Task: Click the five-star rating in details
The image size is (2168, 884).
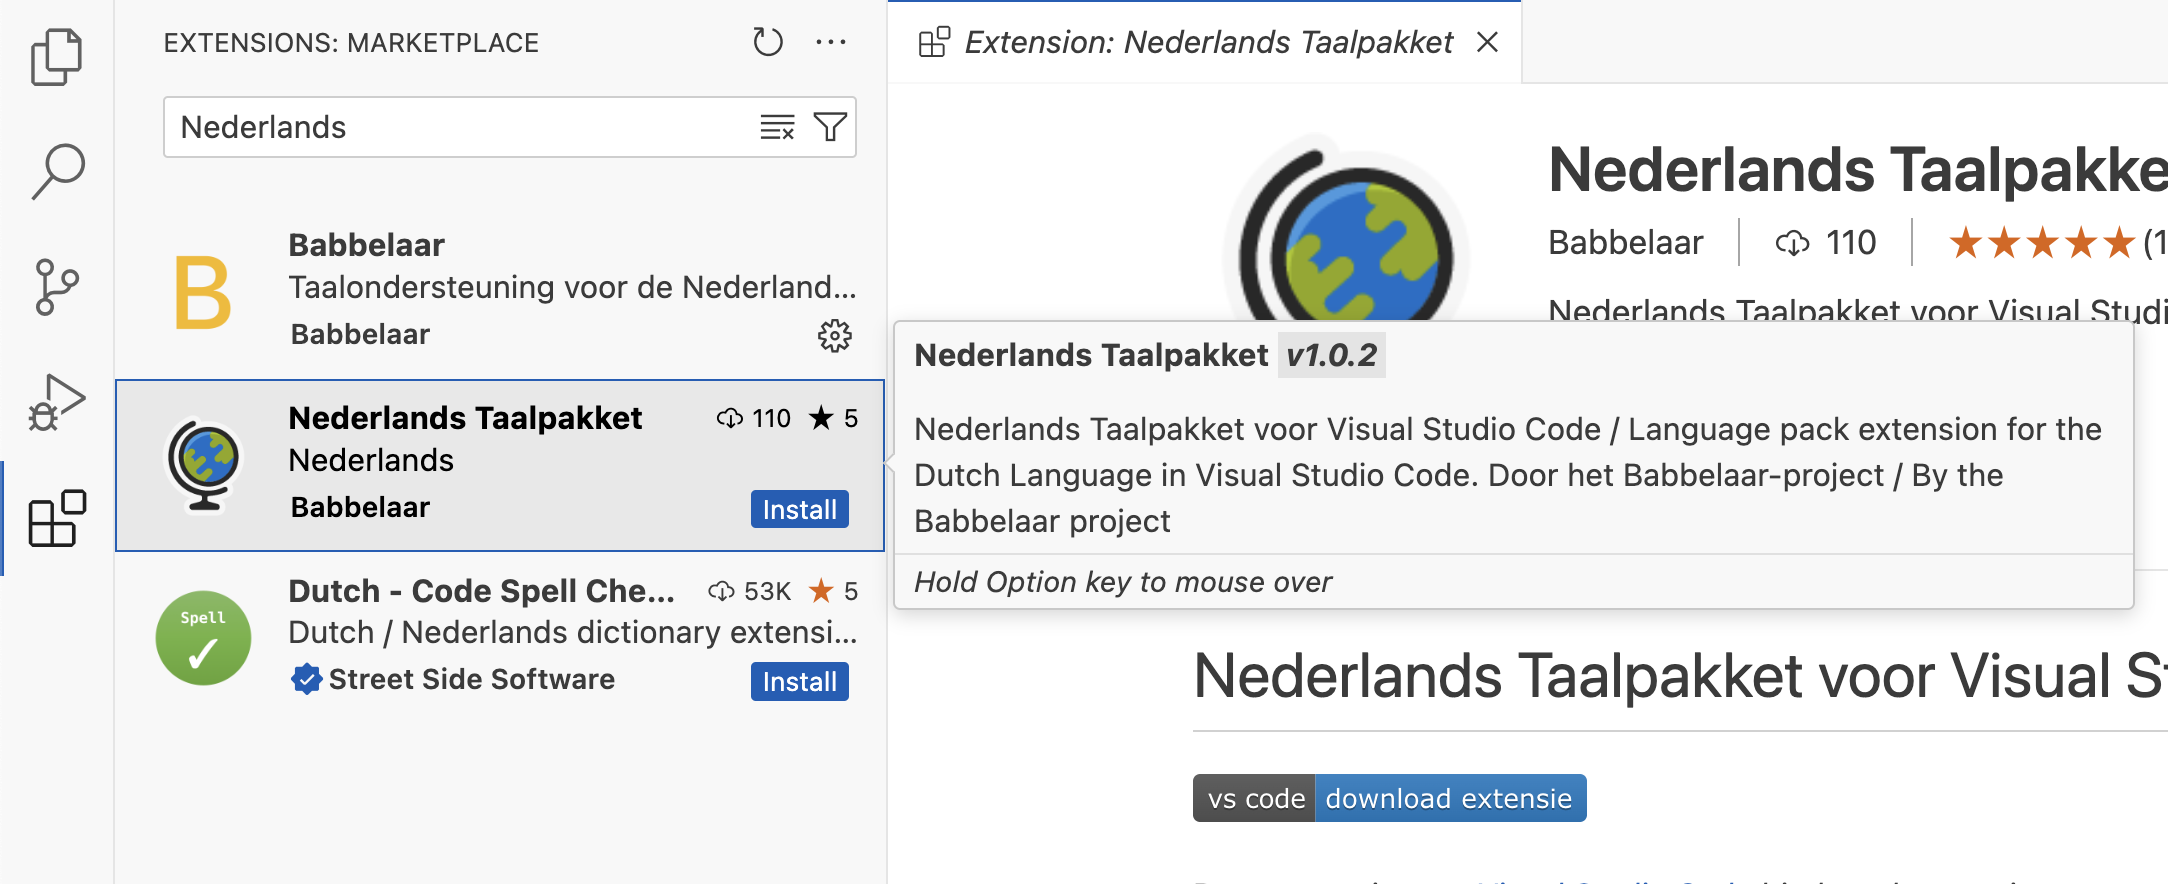Action: [2041, 242]
